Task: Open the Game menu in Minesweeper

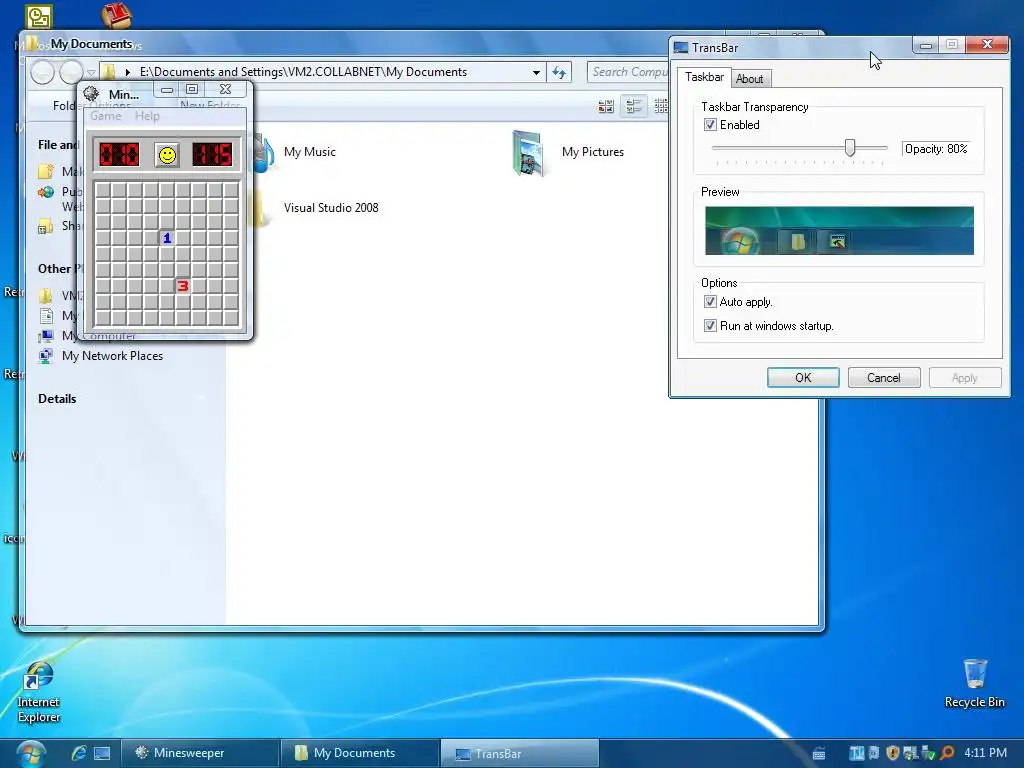Action: click(x=106, y=116)
